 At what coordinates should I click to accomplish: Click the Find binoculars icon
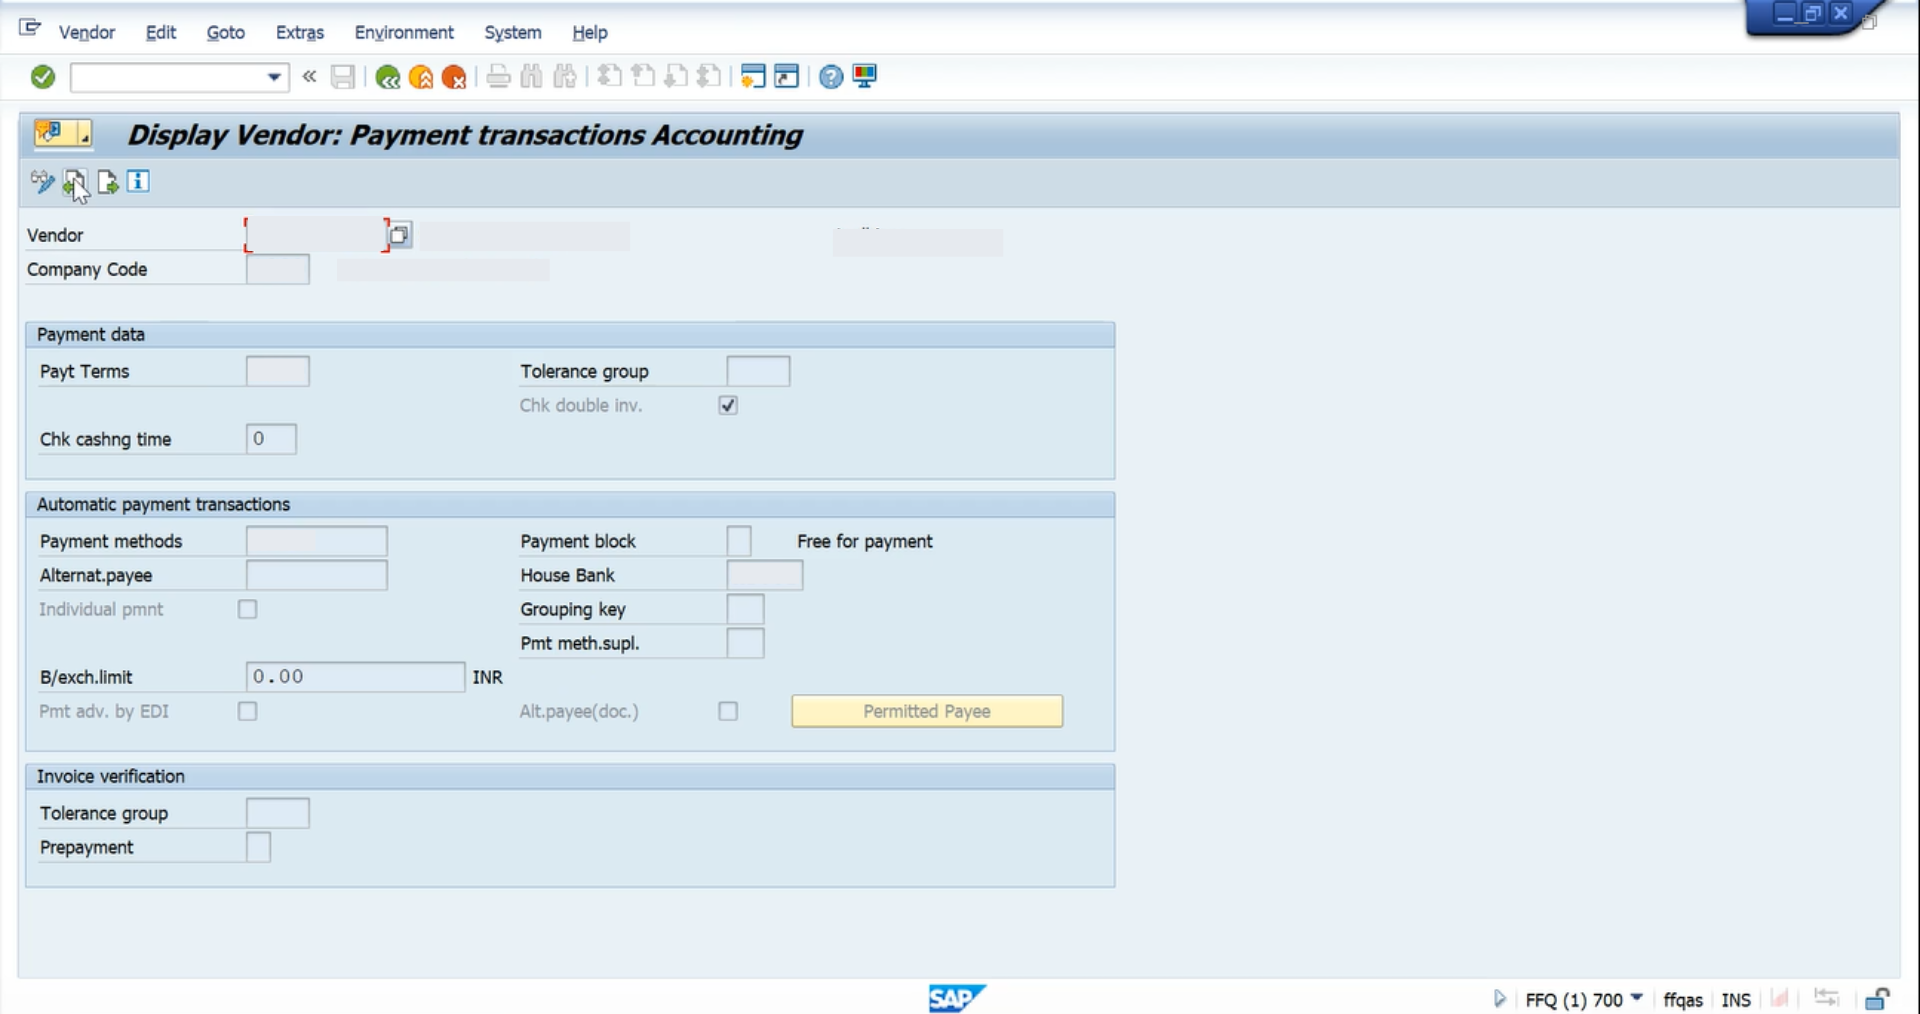[x=531, y=77]
